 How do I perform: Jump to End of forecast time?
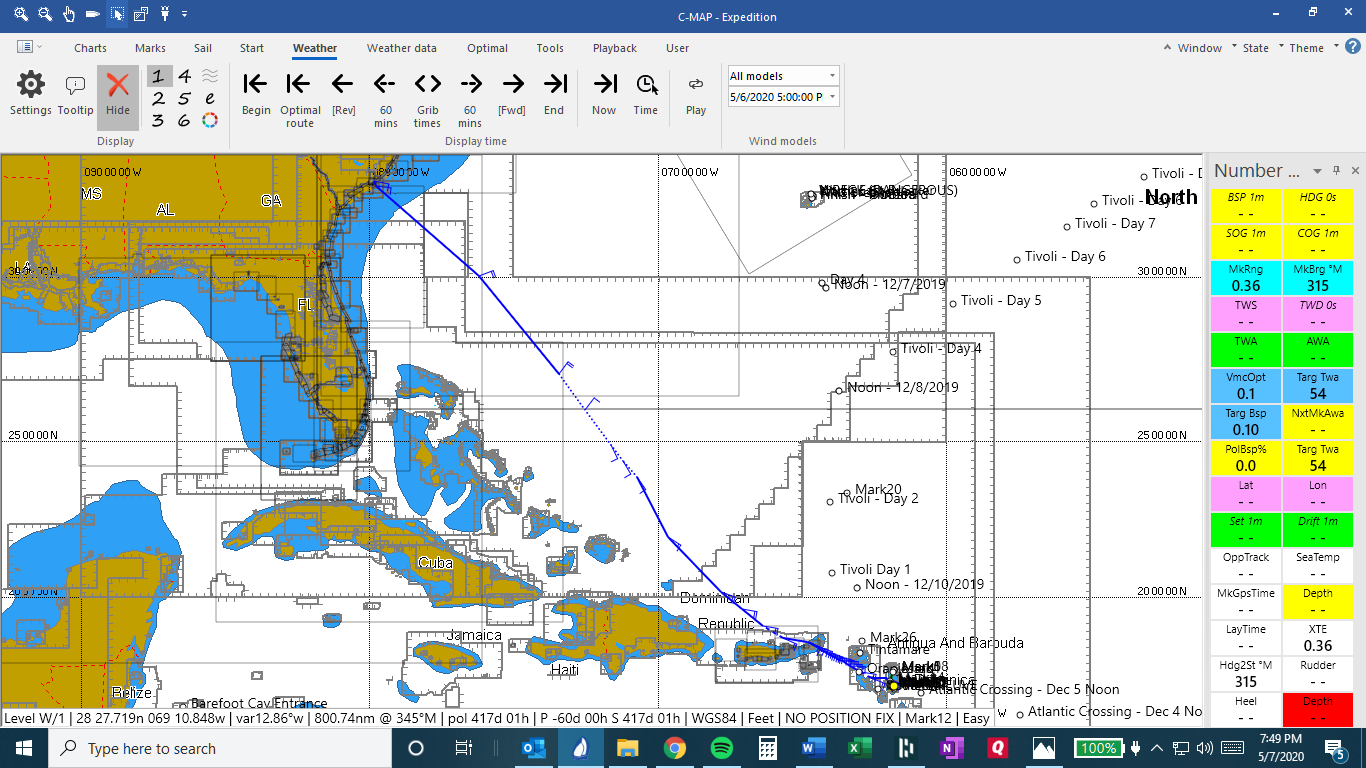[x=554, y=95]
